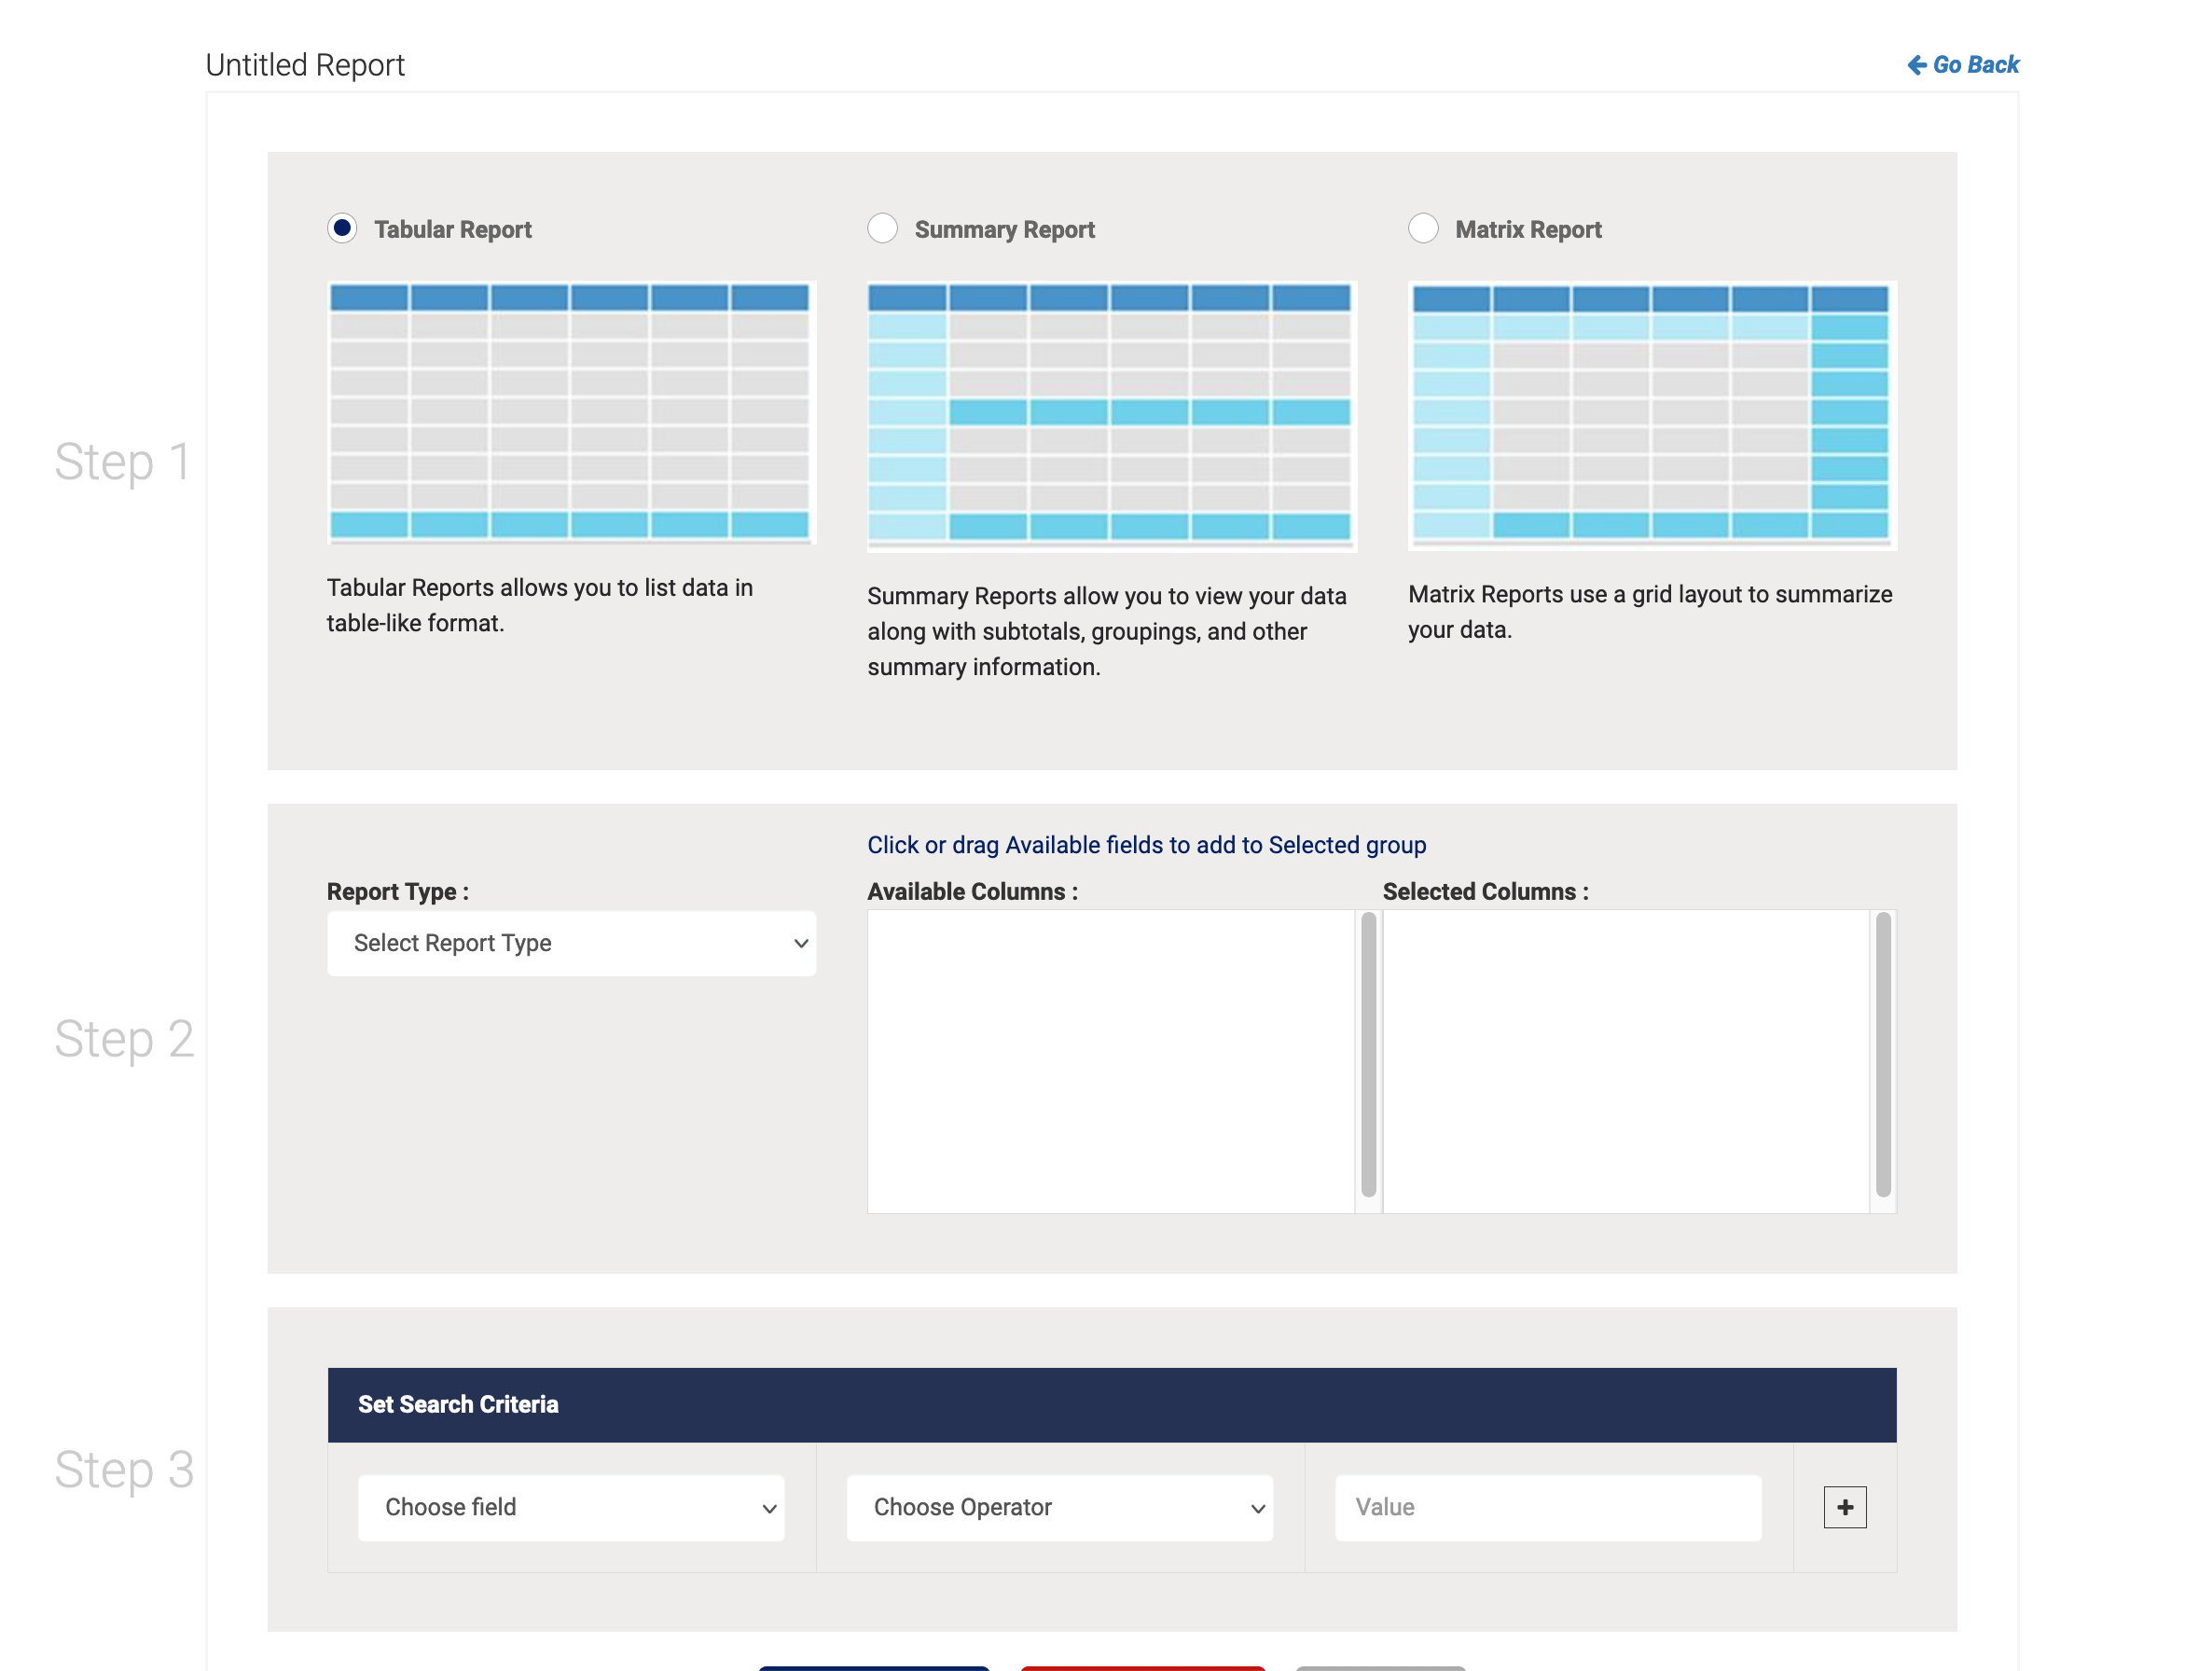Screen dimensions: 2212x1671
Task: Click into the Value input field
Action: coord(1547,1507)
